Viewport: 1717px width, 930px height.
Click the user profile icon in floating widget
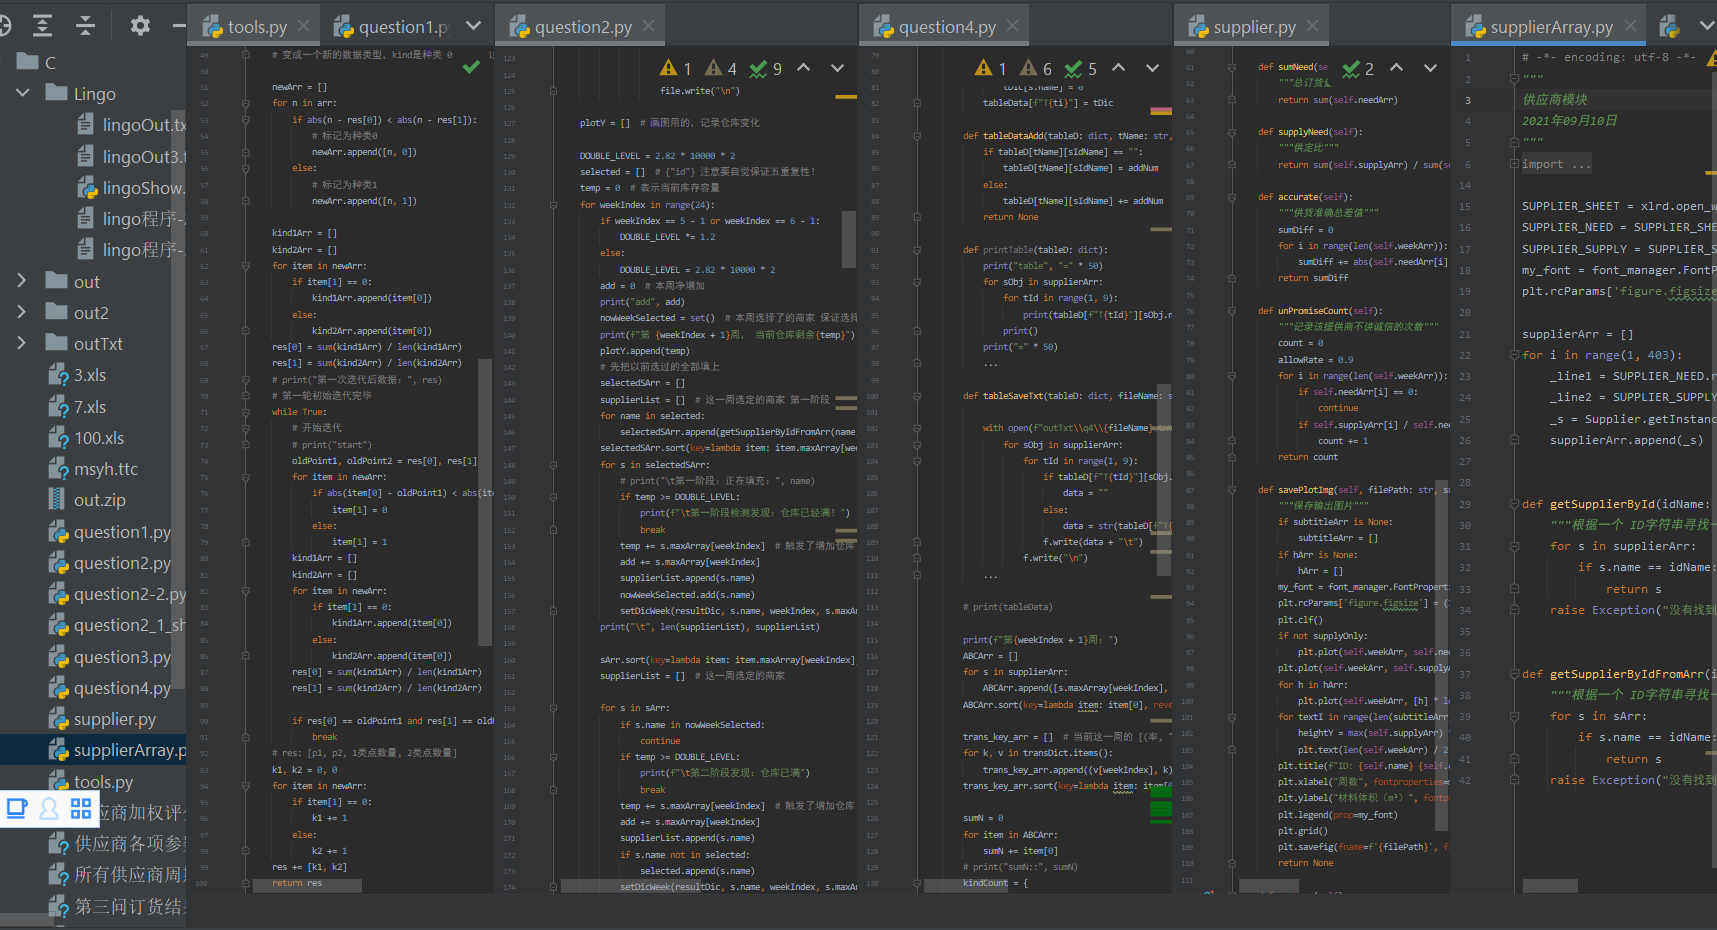tap(48, 808)
